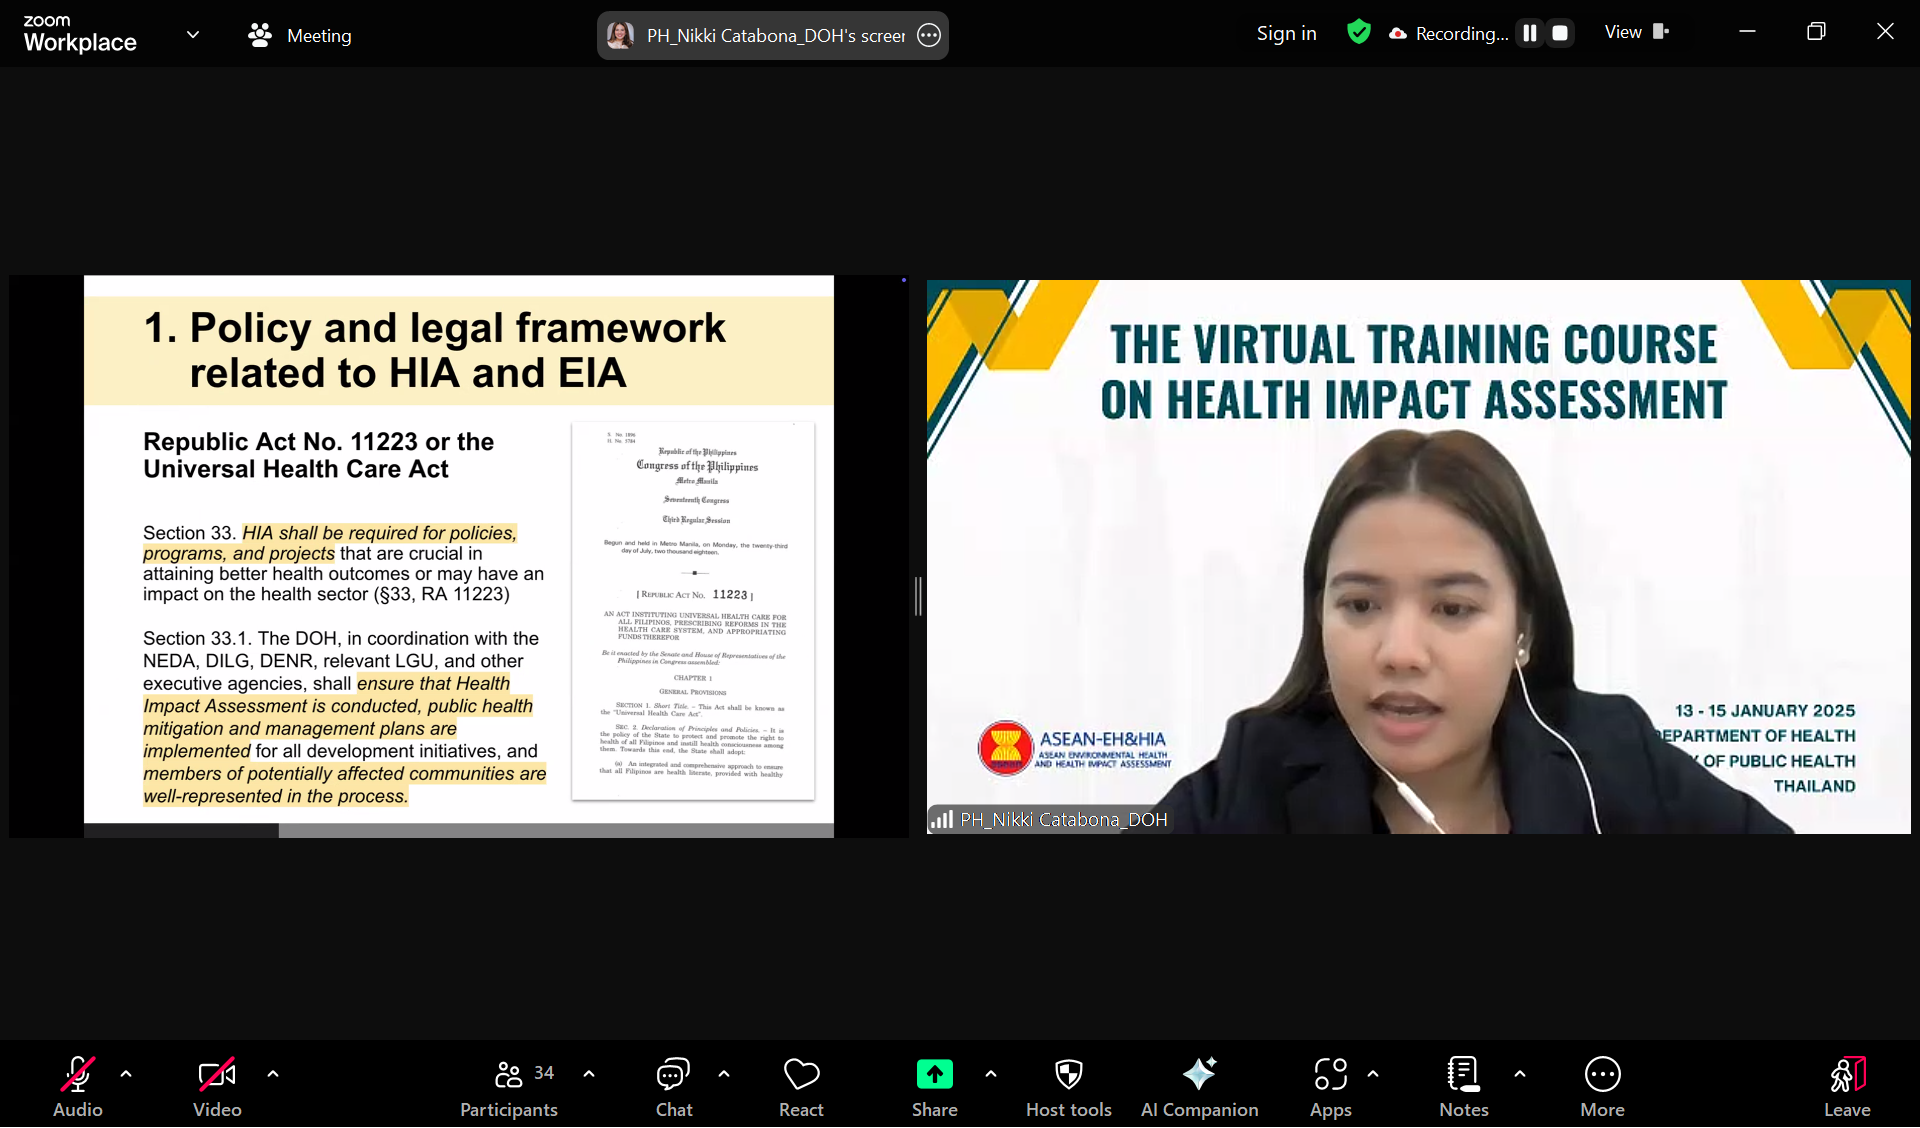1920x1128 pixels.
Task: Open Host tools shield icon
Action: click(x=1068, y=1086)
